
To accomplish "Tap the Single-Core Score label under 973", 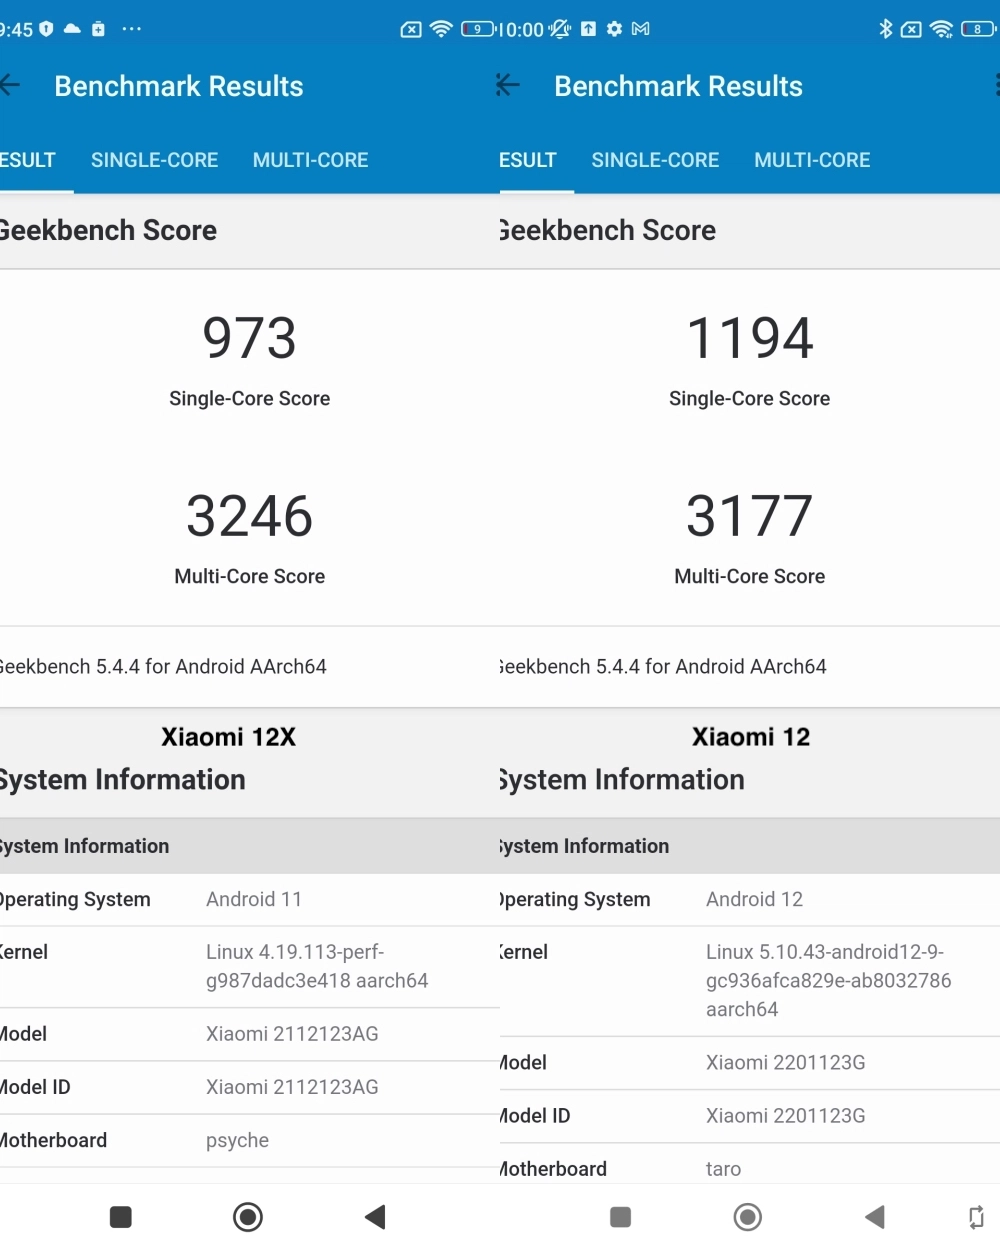I will 250,398.
